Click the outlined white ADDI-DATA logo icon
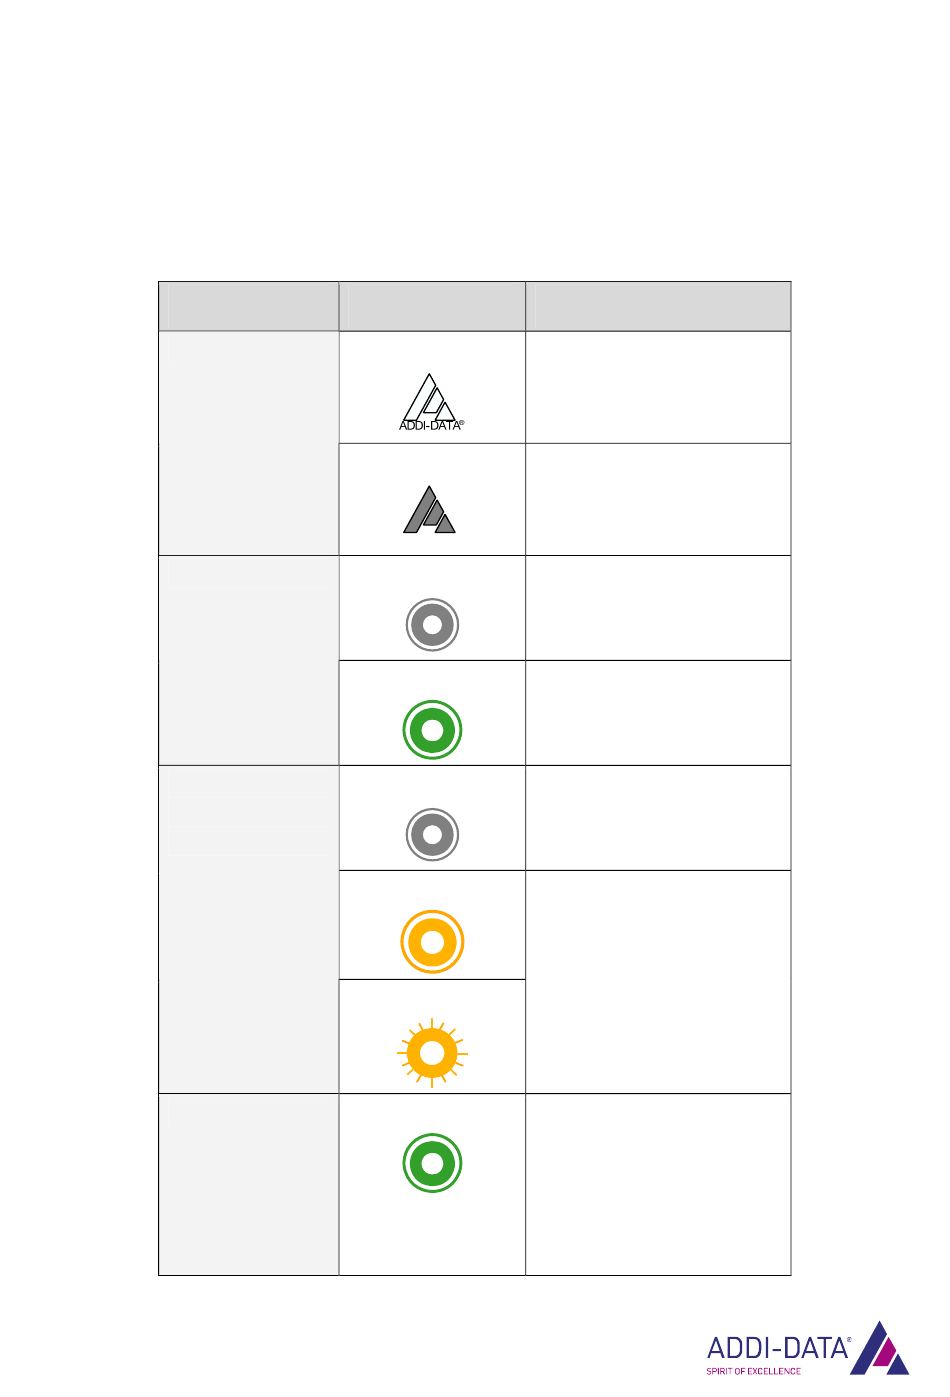950x1397 pixels. (x=432, y=402)
